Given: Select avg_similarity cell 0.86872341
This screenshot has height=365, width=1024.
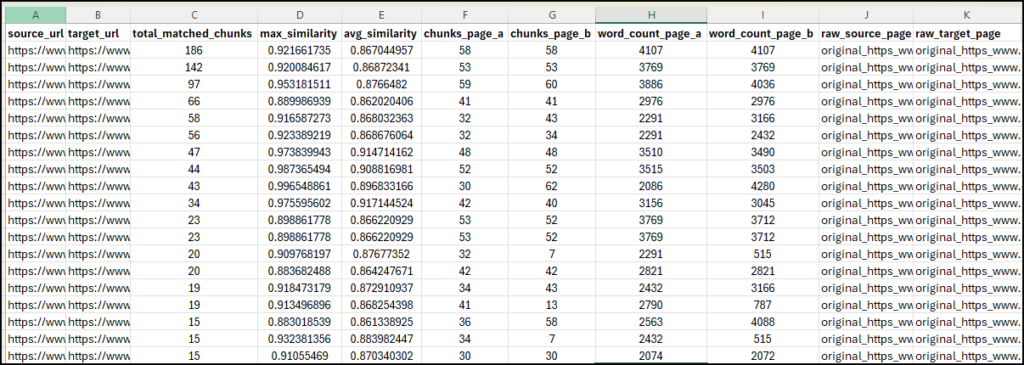Looking at the screenshot, I should coord(381,67).
